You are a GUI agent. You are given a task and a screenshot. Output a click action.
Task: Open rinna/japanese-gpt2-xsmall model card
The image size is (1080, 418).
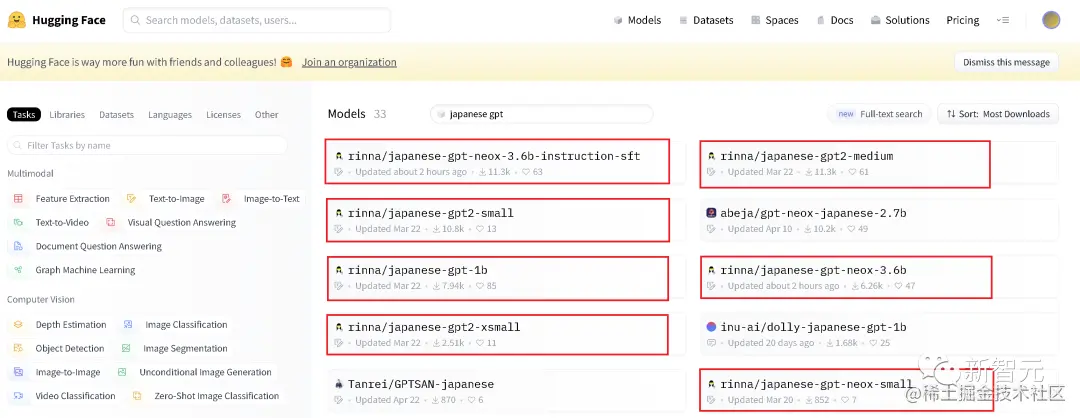[505, 334]
